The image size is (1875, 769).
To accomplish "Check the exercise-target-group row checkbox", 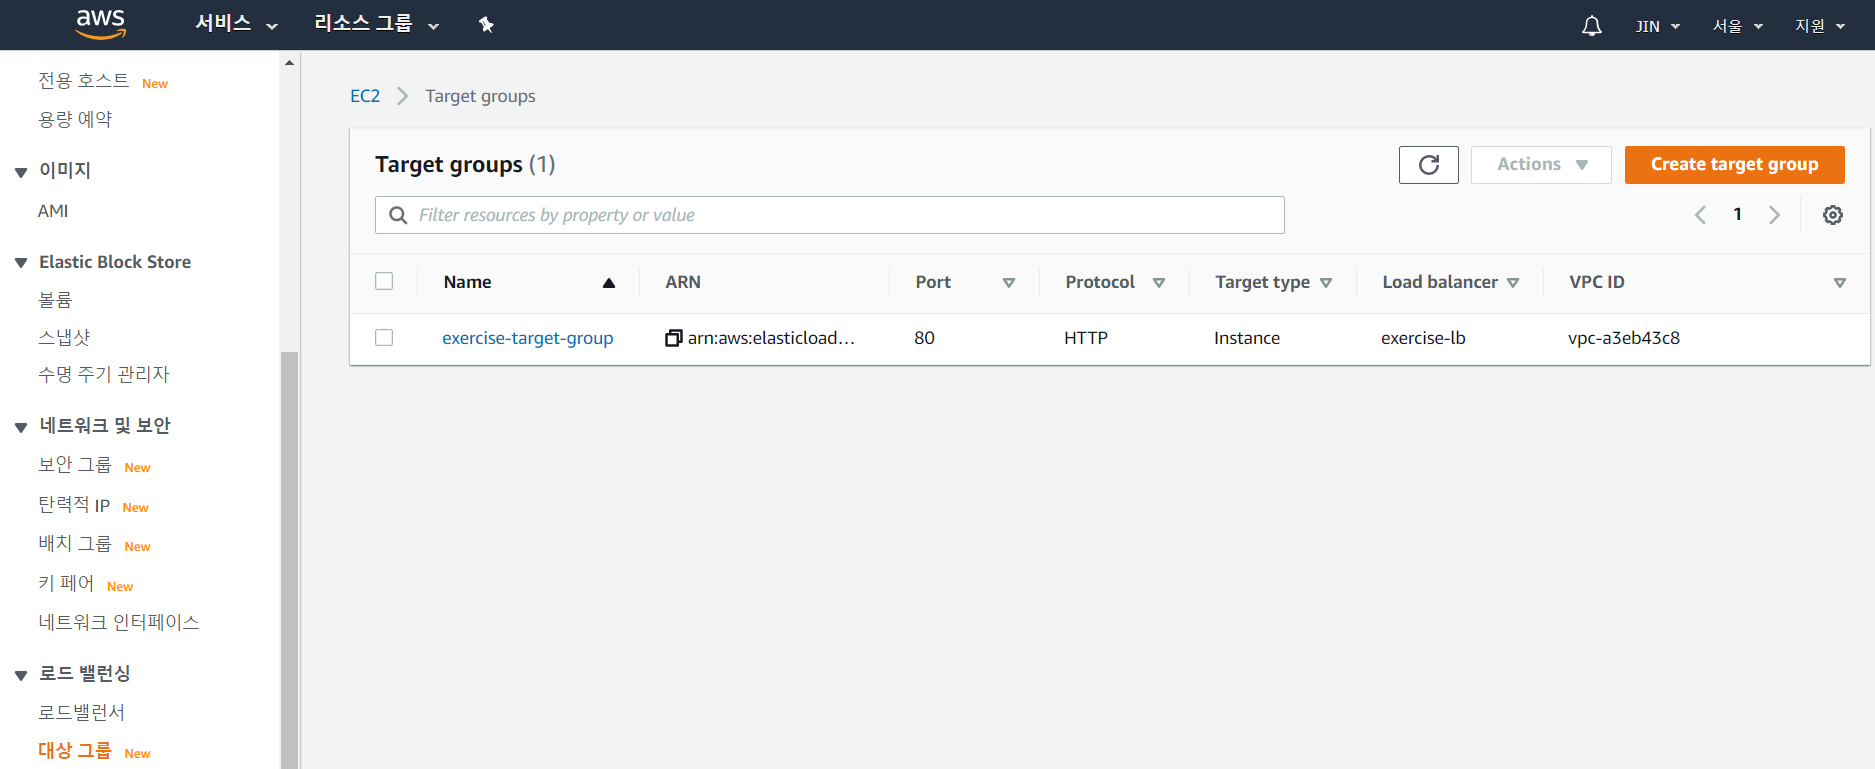I will (x=384, y=338).
